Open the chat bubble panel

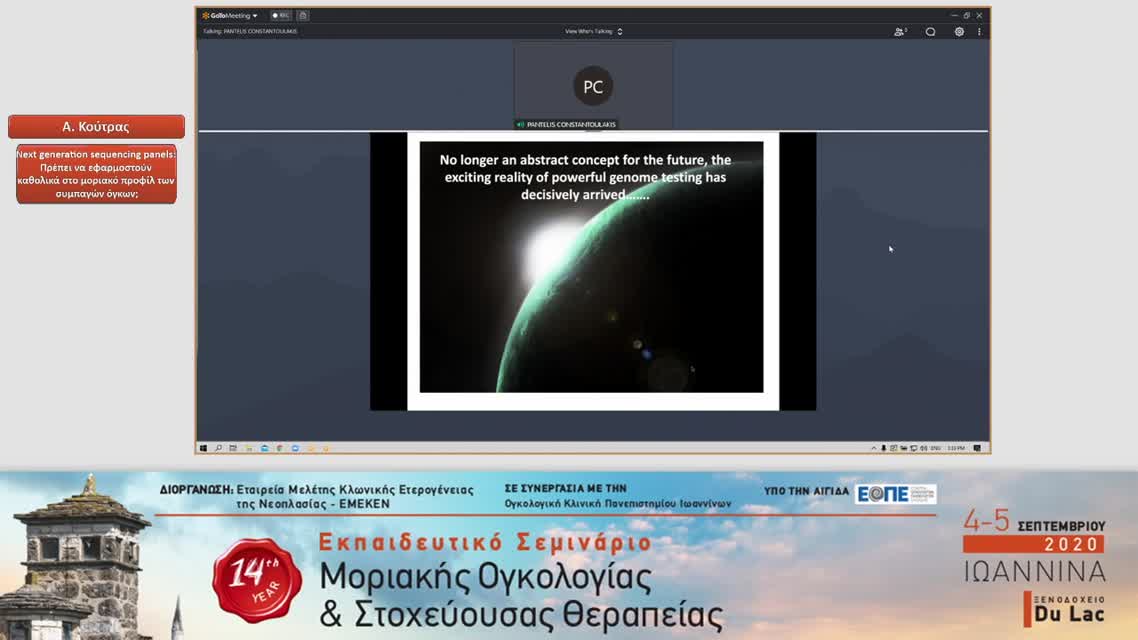click(930, 32)
